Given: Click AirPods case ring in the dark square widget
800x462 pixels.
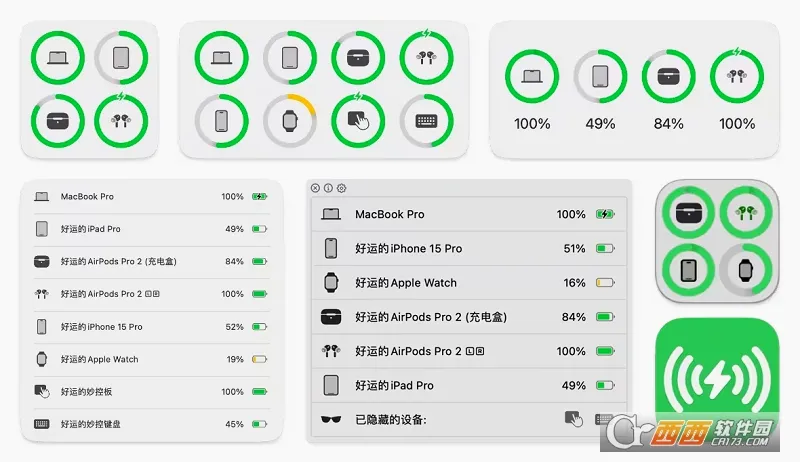Looking at the screenshot, I should coord(689,212).
